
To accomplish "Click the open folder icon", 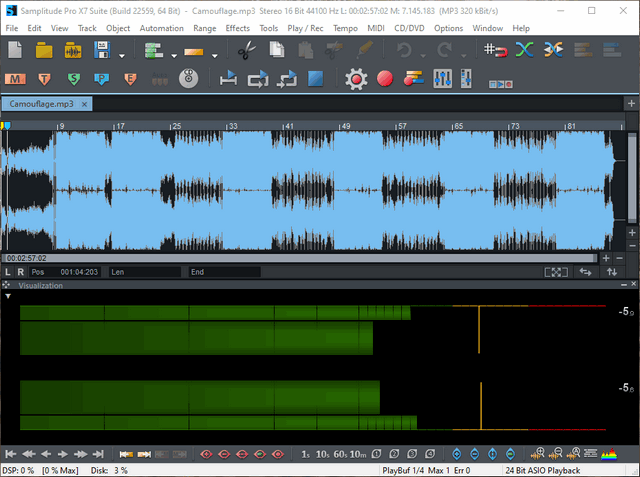I will 44,50.
